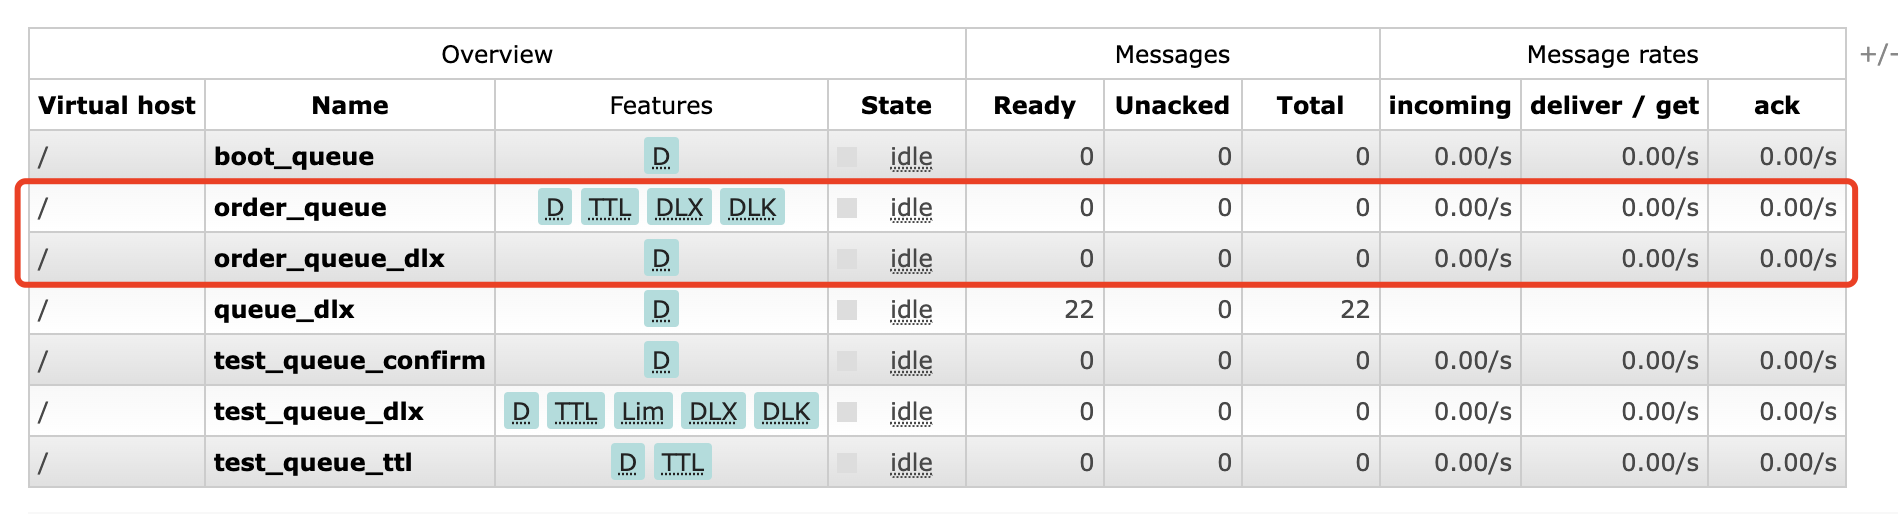Open the test_queue_confirm queue link
Viewport: 1898px width, 514px height.
(x=349, y=360)
